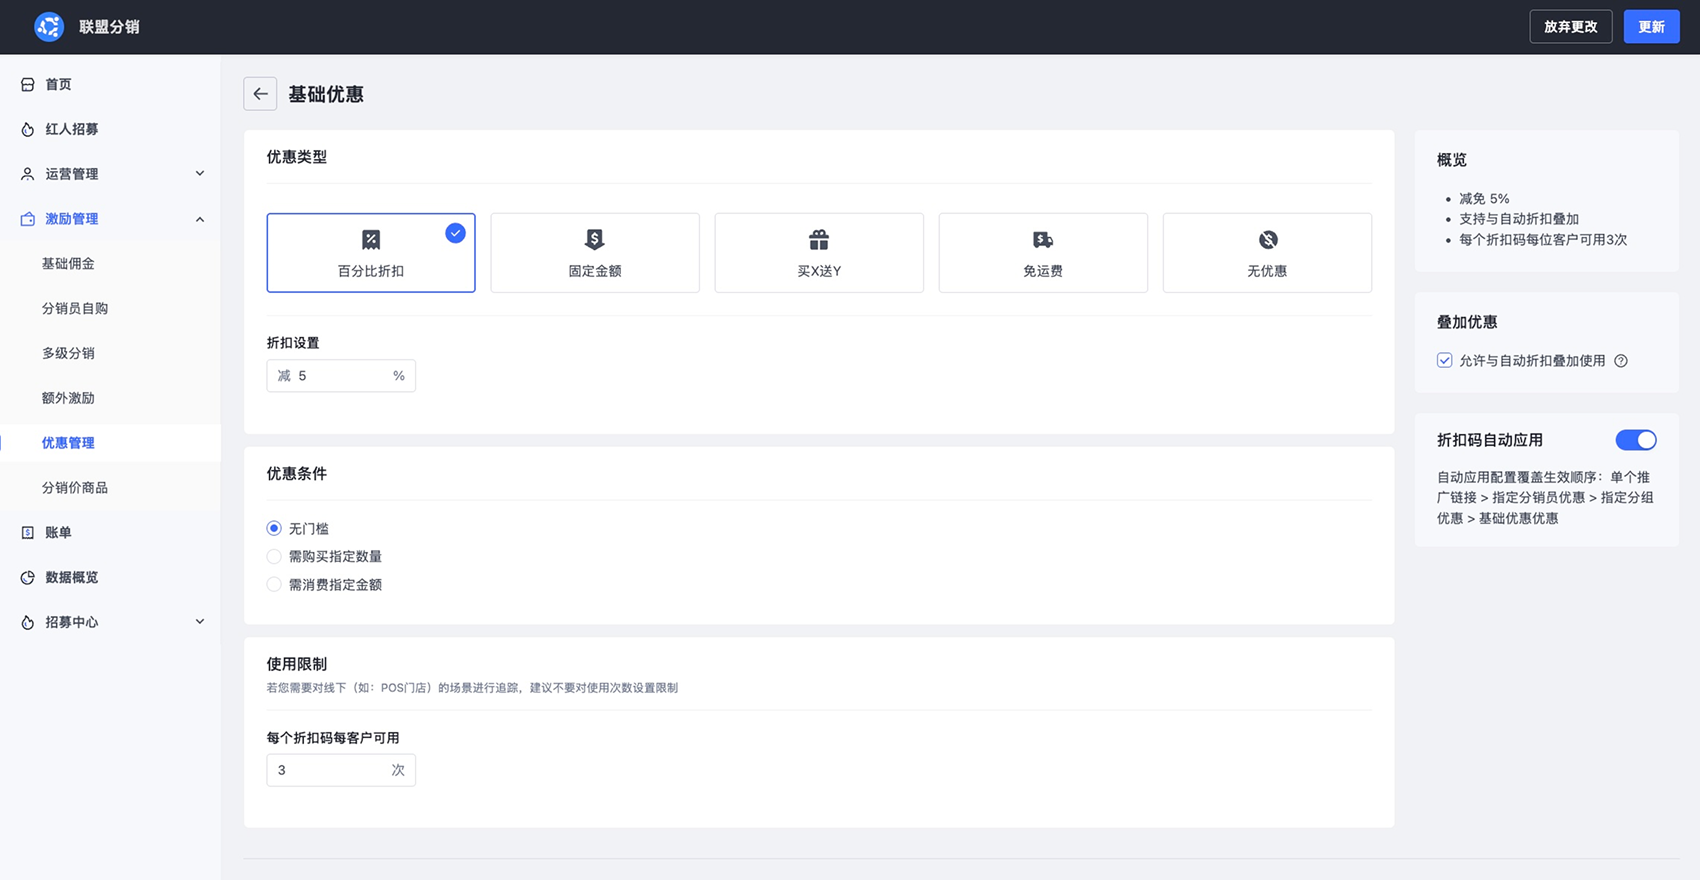Image resolution: width=1700 pixels, height=880 pixels.
Task: Uncheck 允许与自动折扣叠加使用 checkbox
Action: pos(1444,360)
